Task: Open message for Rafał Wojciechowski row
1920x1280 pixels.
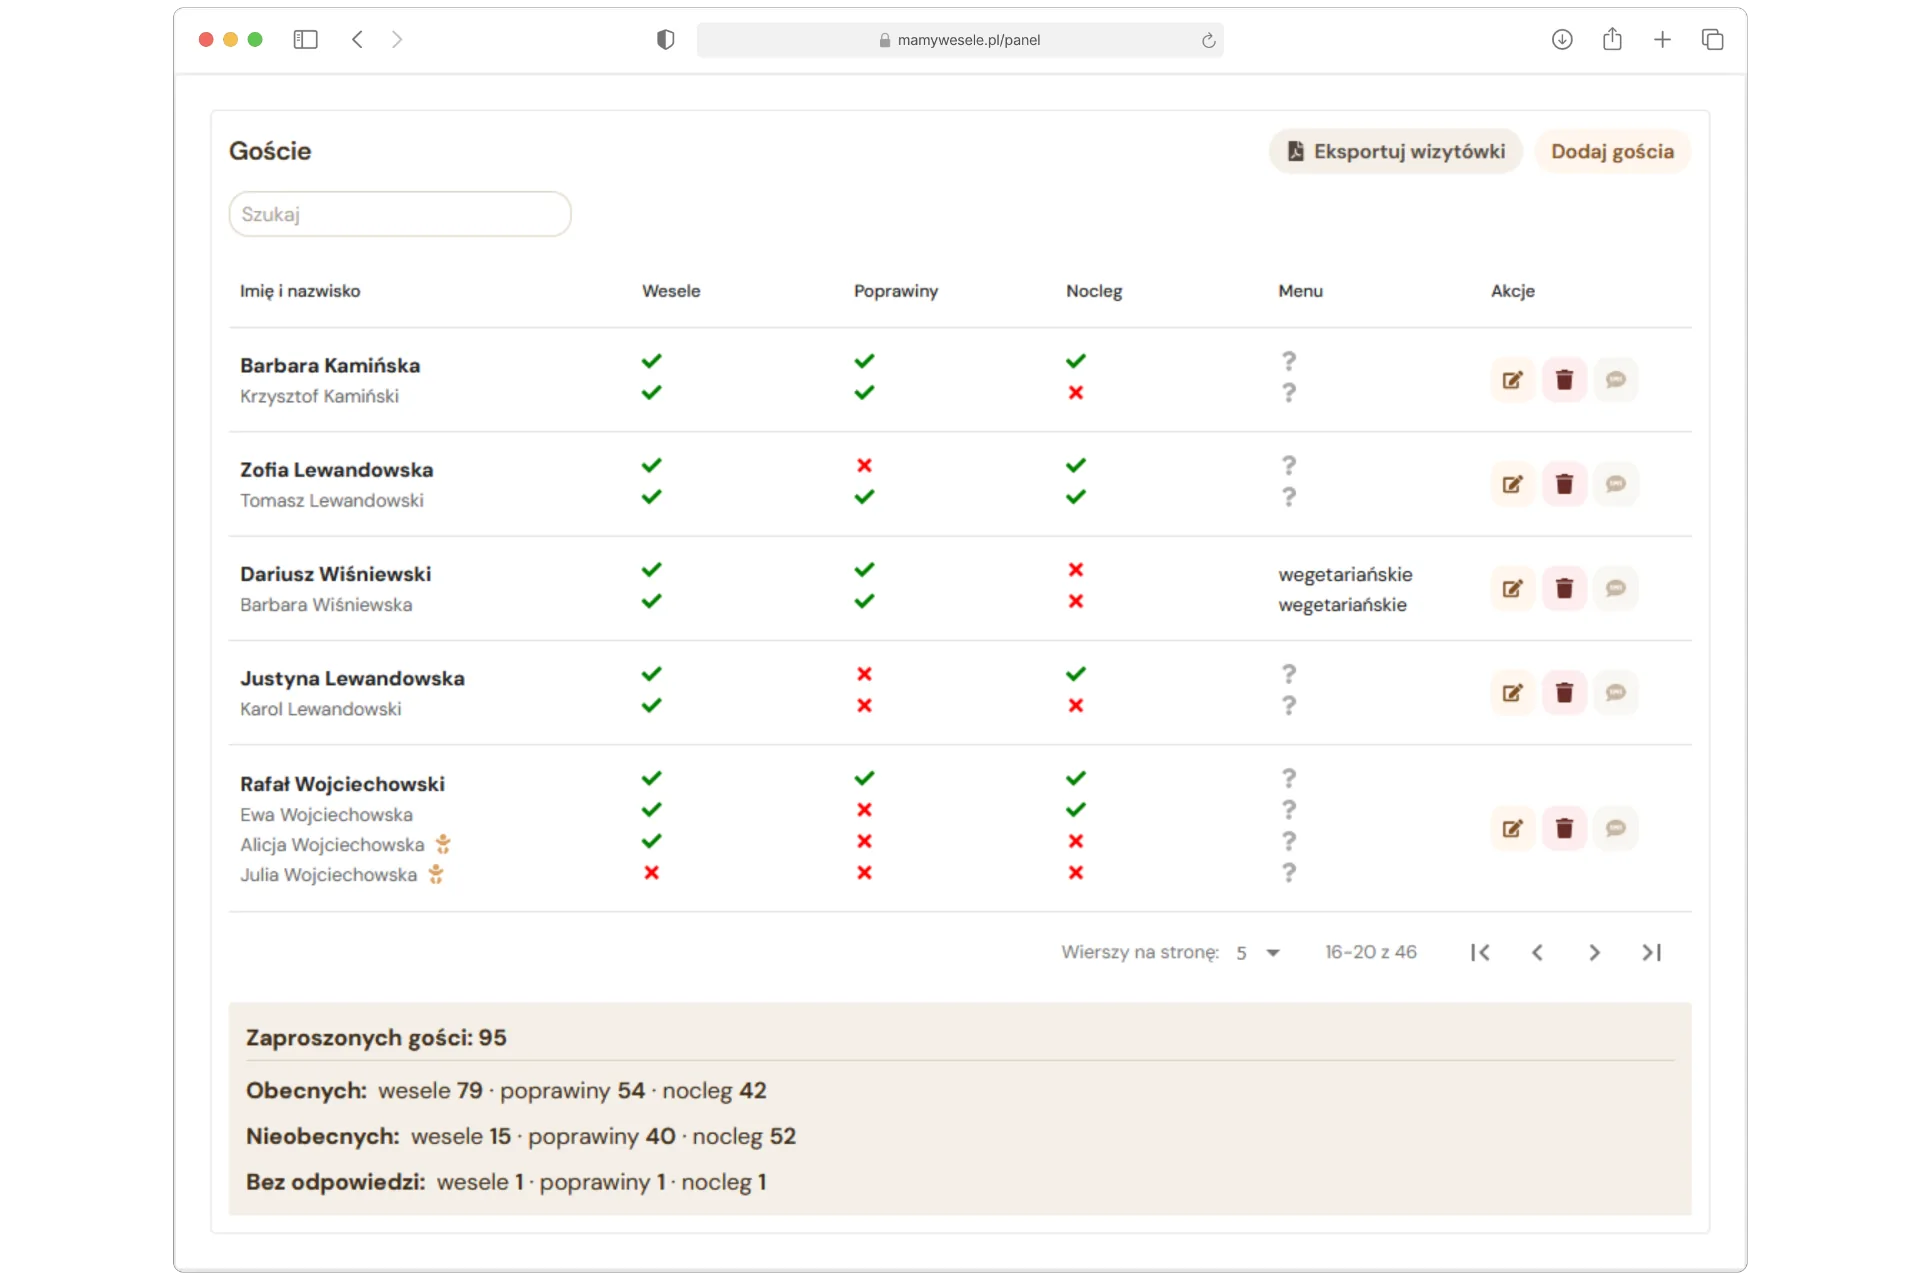Action: [1616, 828]
